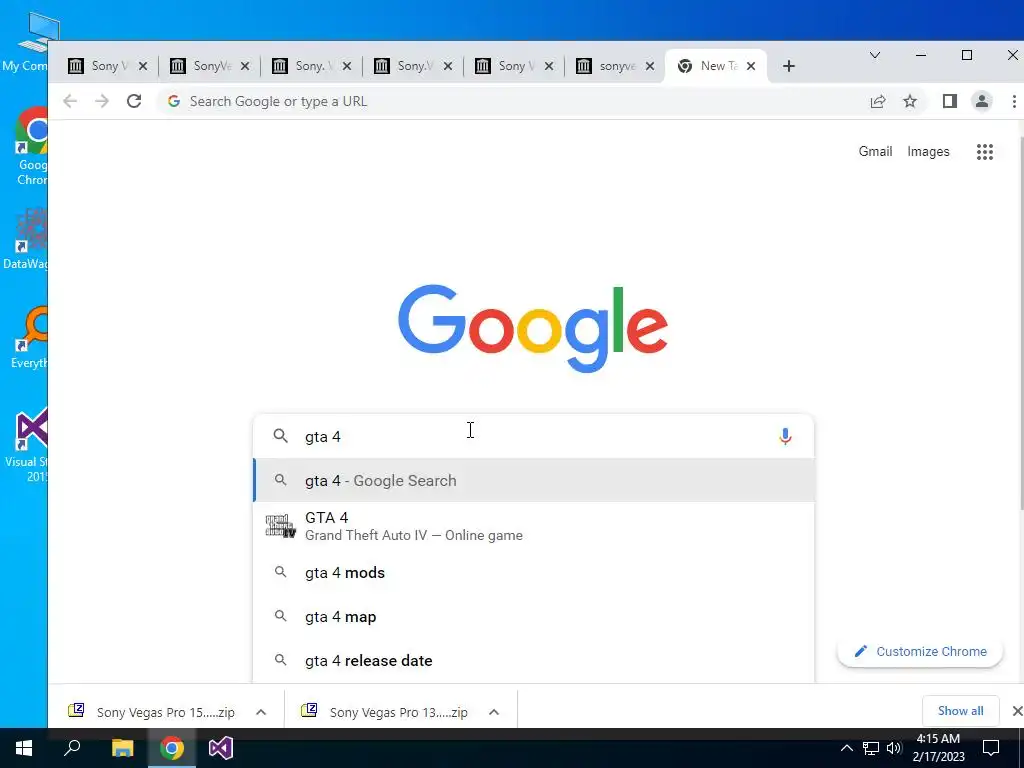Bookmark this tab with the star icon
Image resolution: width=1024 pixels, height=768 pixels.
pos(910,101)
